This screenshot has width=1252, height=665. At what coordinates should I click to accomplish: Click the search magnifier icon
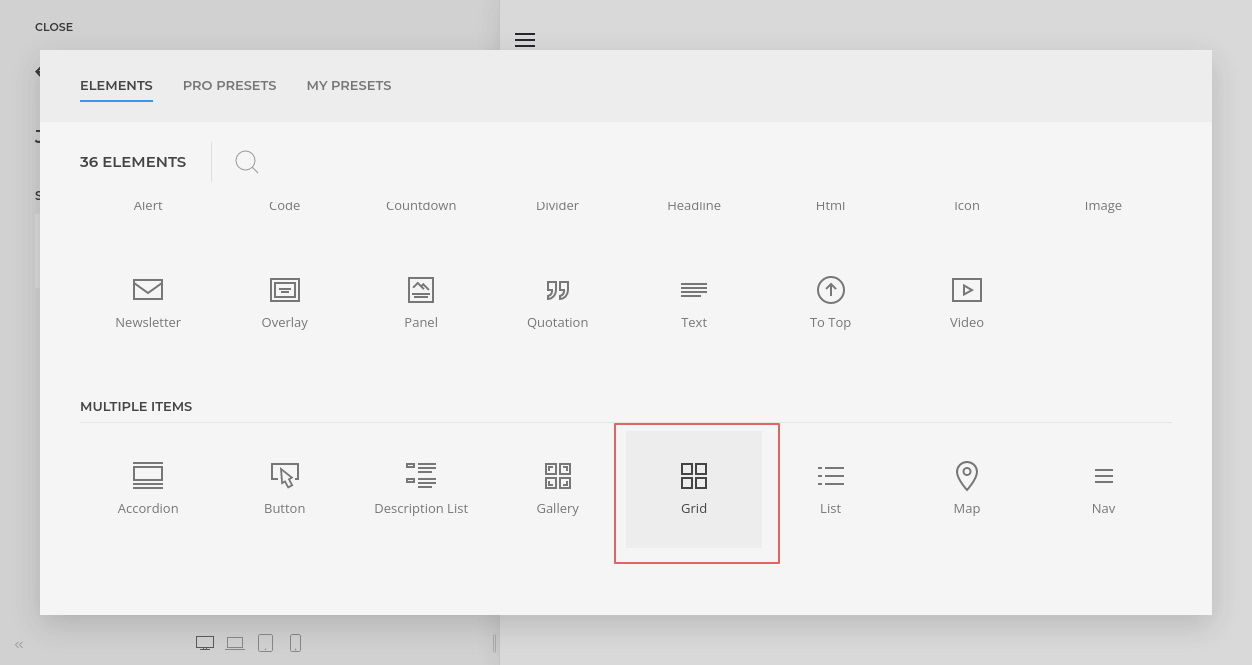(247, 162)
